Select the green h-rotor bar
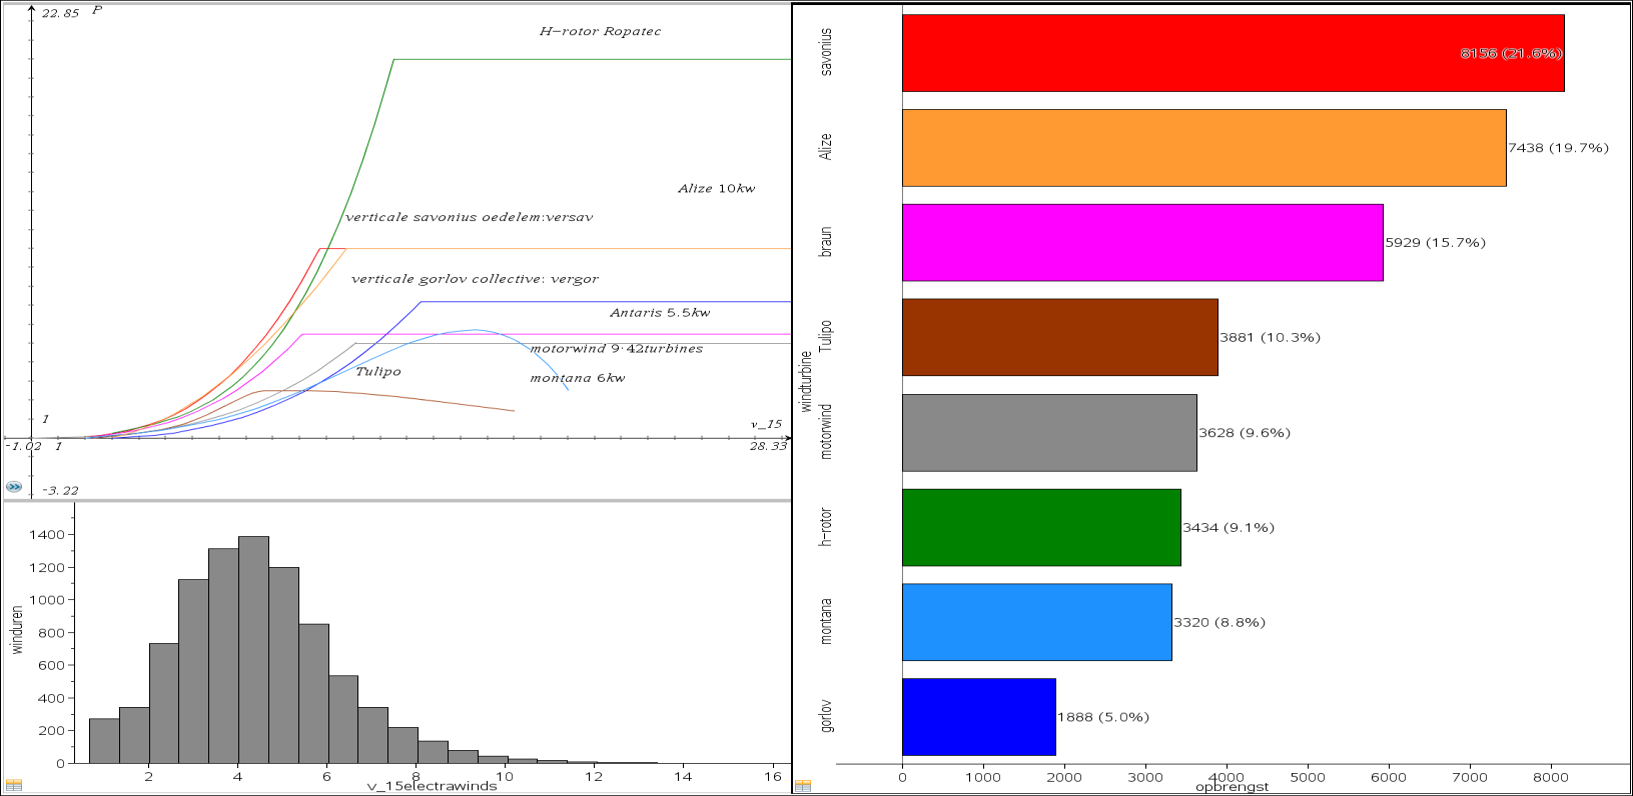Screen dimensions: 1633x796 (x=1042, y=527)
